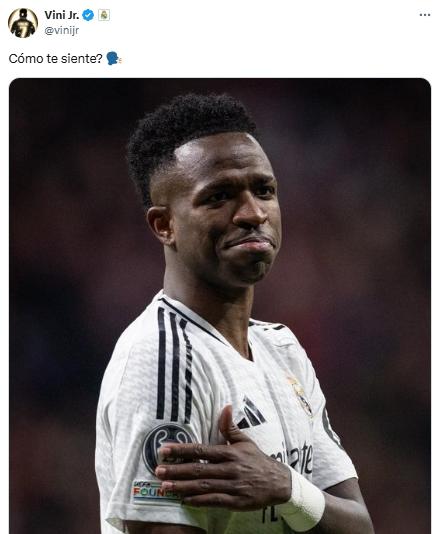Click the tweet text "Cómo te siente?"
This screenshot has width=437, height=534.
click(55, 59)
